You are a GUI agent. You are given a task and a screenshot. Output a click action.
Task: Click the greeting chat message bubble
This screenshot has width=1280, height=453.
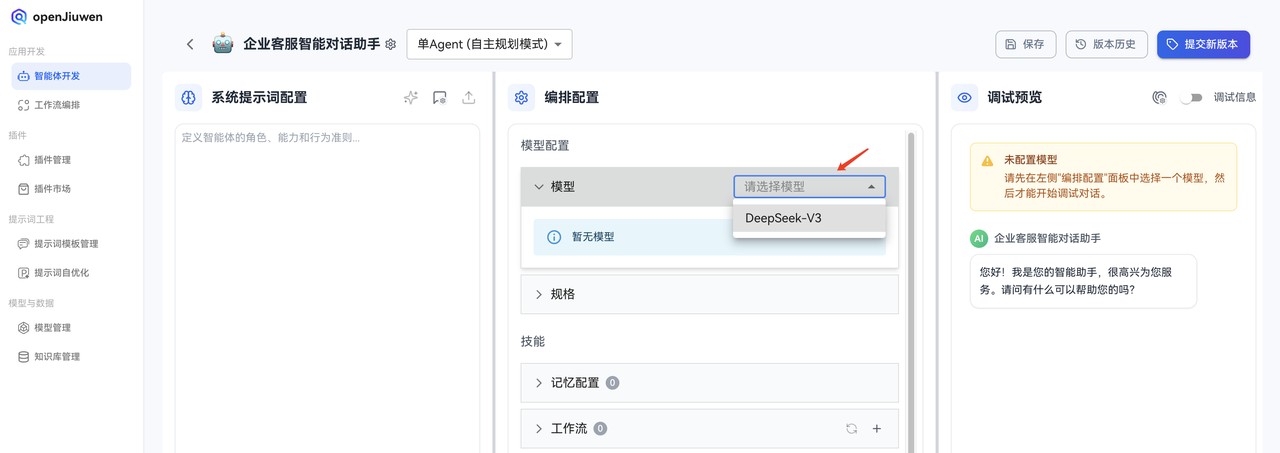coord(1083,281)
